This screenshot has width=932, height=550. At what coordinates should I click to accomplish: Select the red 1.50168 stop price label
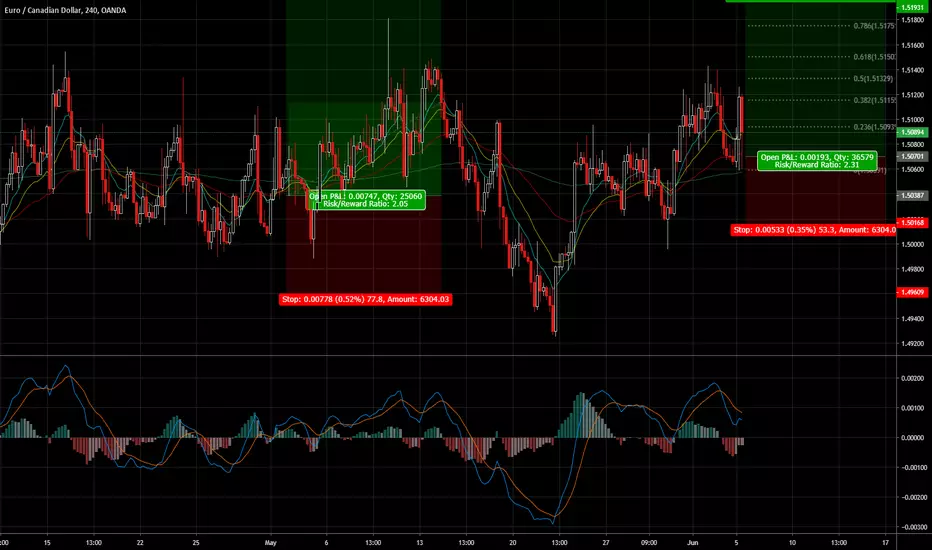click(912, 222)
